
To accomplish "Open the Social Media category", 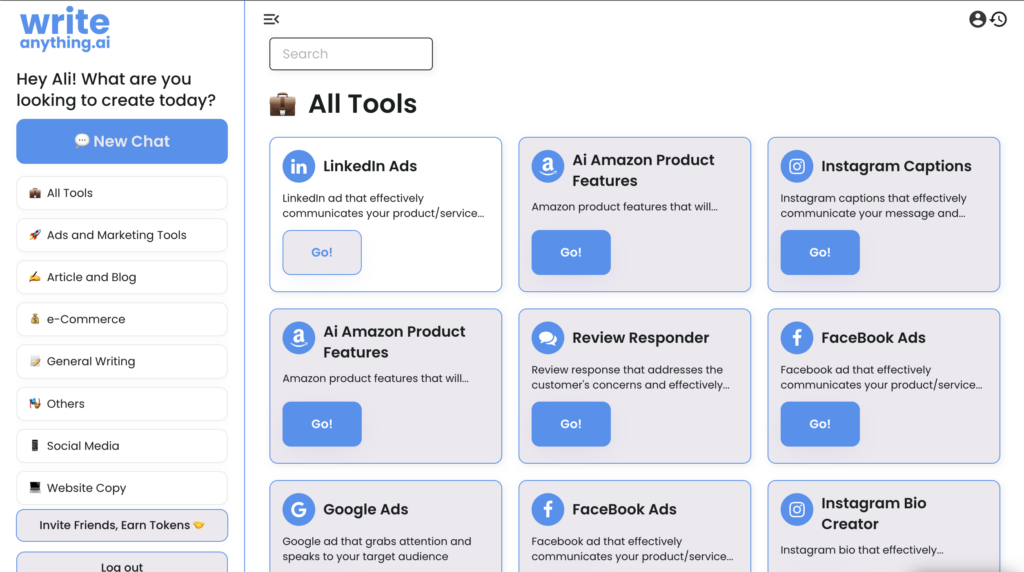I will [x=122, y=446].
